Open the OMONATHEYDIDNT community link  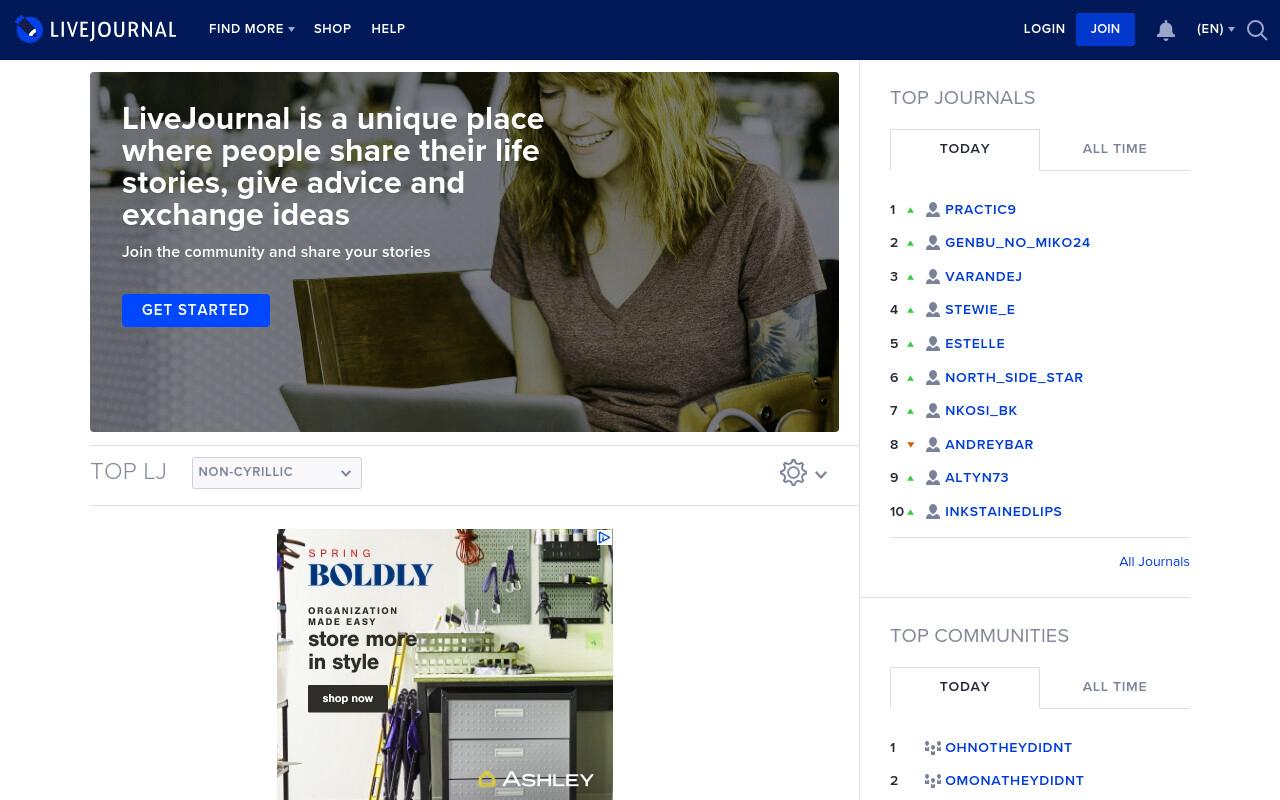tap(1014, 781)
